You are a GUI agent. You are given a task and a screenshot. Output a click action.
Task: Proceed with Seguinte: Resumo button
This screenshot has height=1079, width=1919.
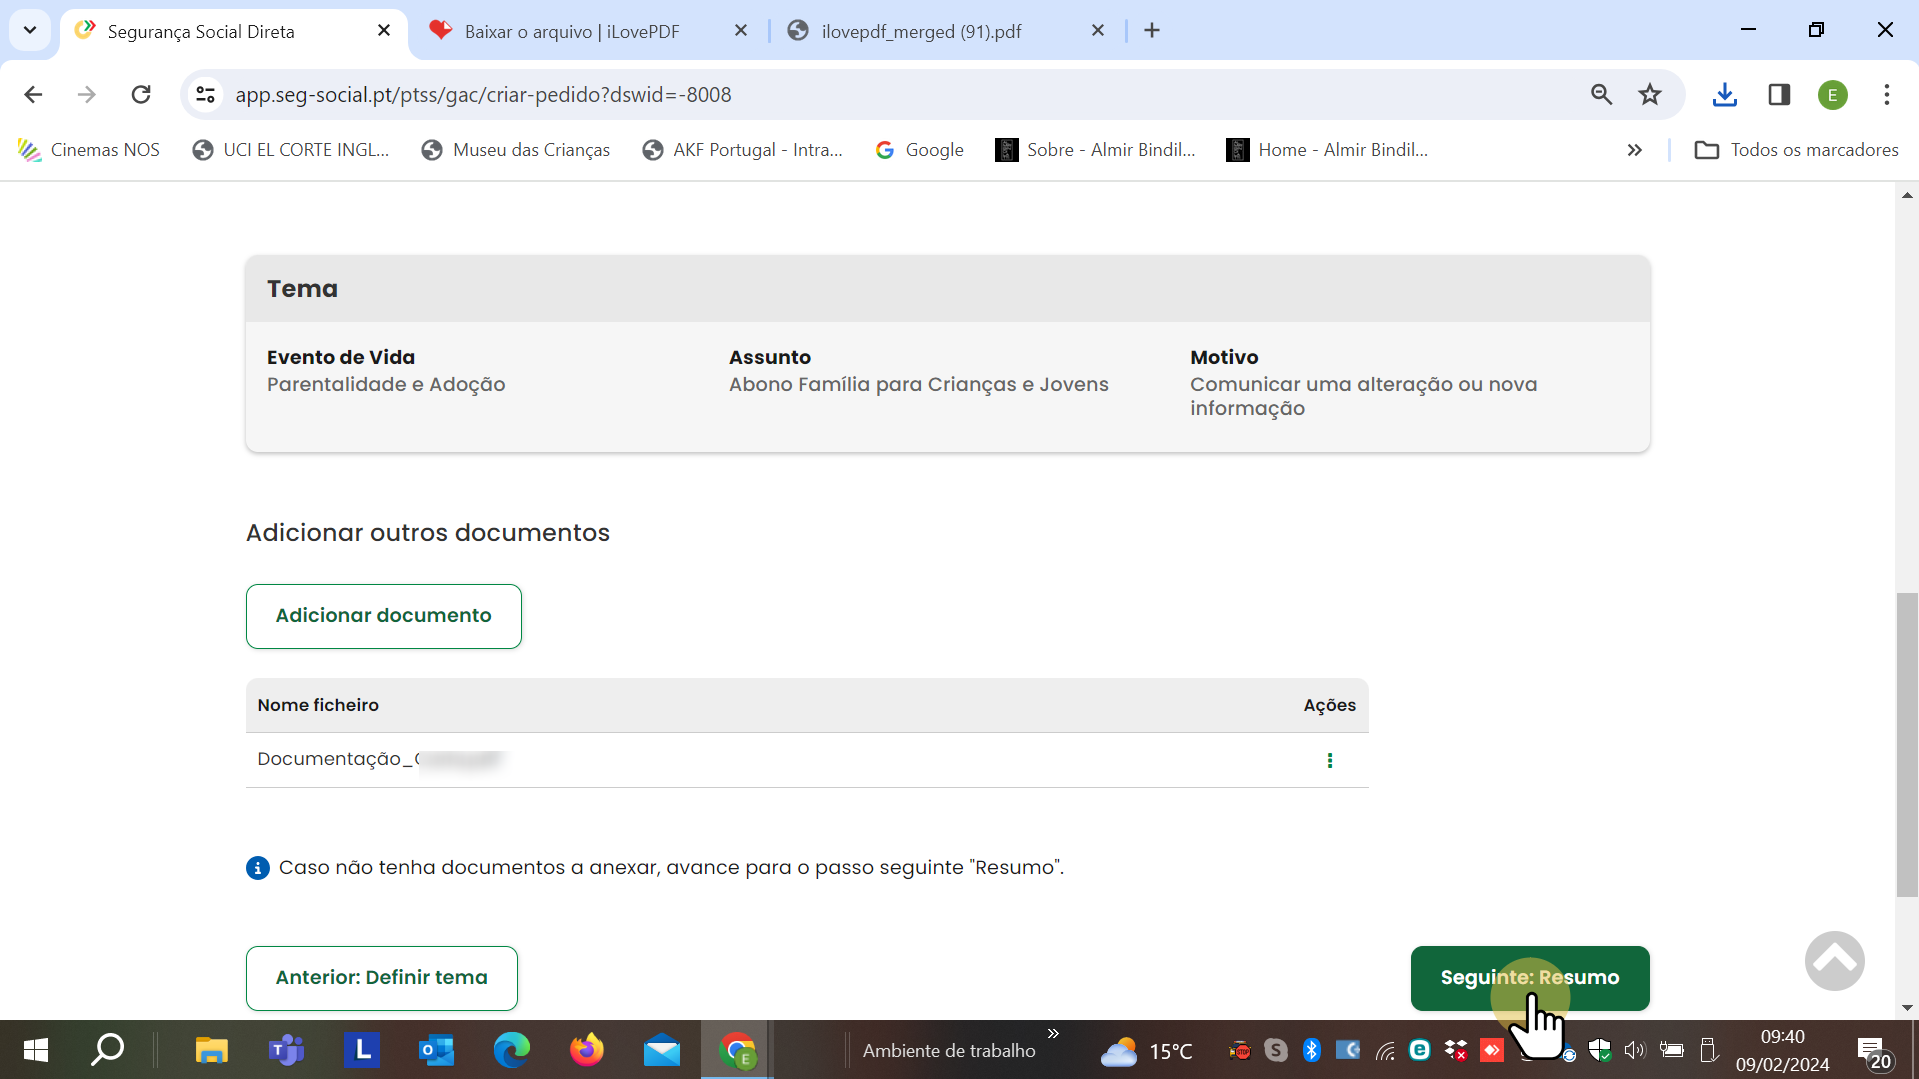1529,978
